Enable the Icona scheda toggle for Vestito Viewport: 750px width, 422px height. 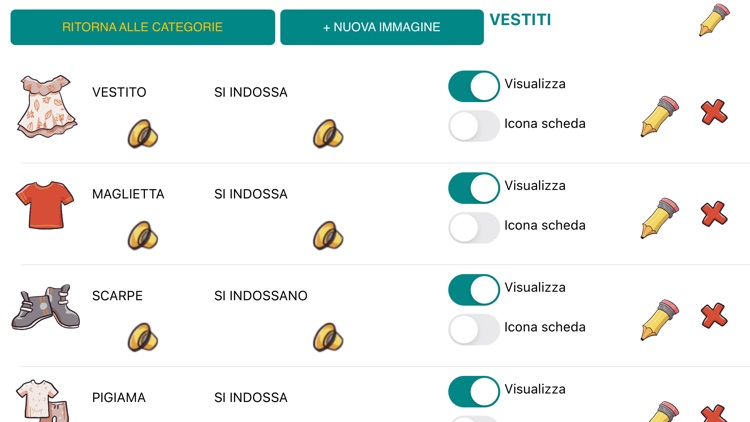474,126
